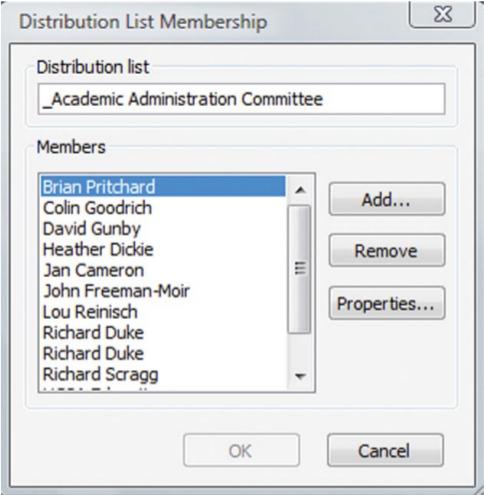Screen dimensions: 484x495
Task: Select the first Richard Duke entry
Action: (x=163, y=333)
